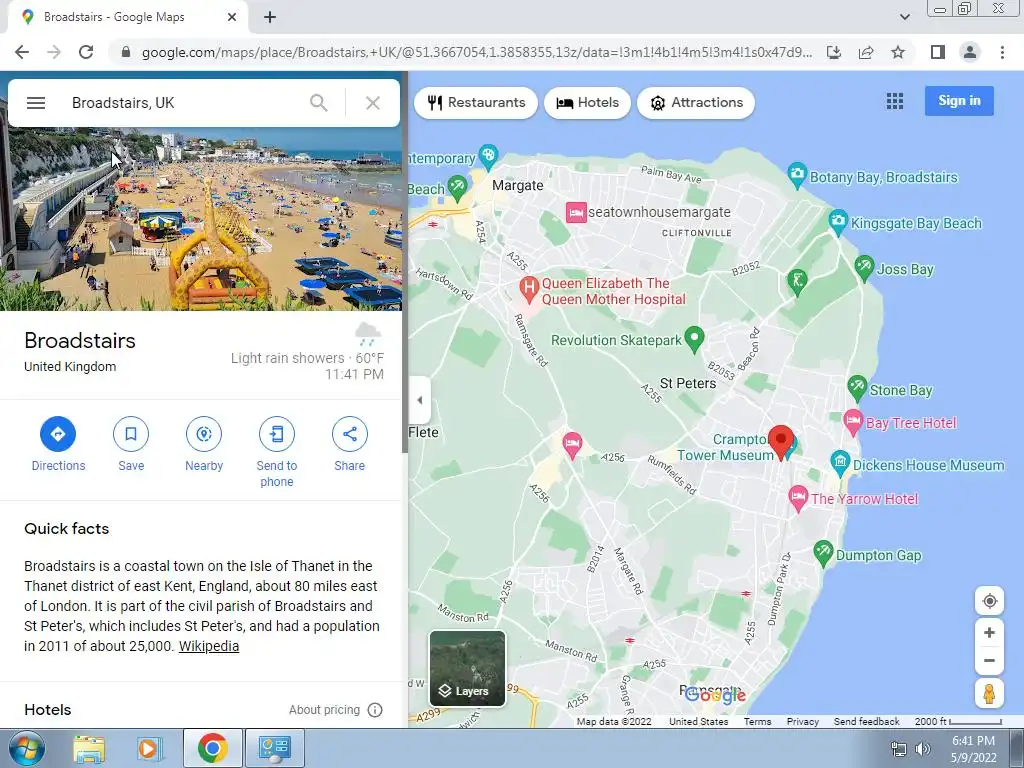Open seatownhousemargate hotel marker
1024x768 pixels.
(576, 212)
